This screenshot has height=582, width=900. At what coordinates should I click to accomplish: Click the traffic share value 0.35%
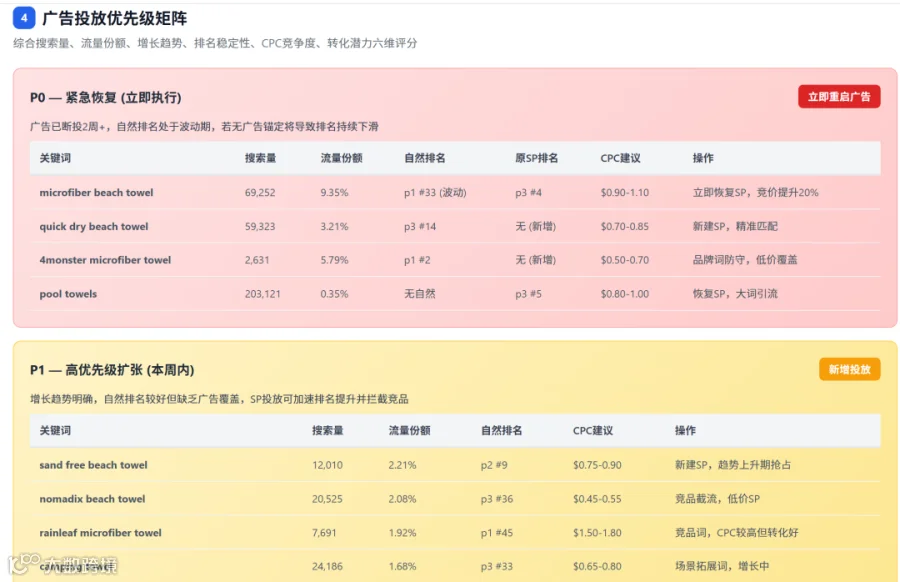click(335, 294)
